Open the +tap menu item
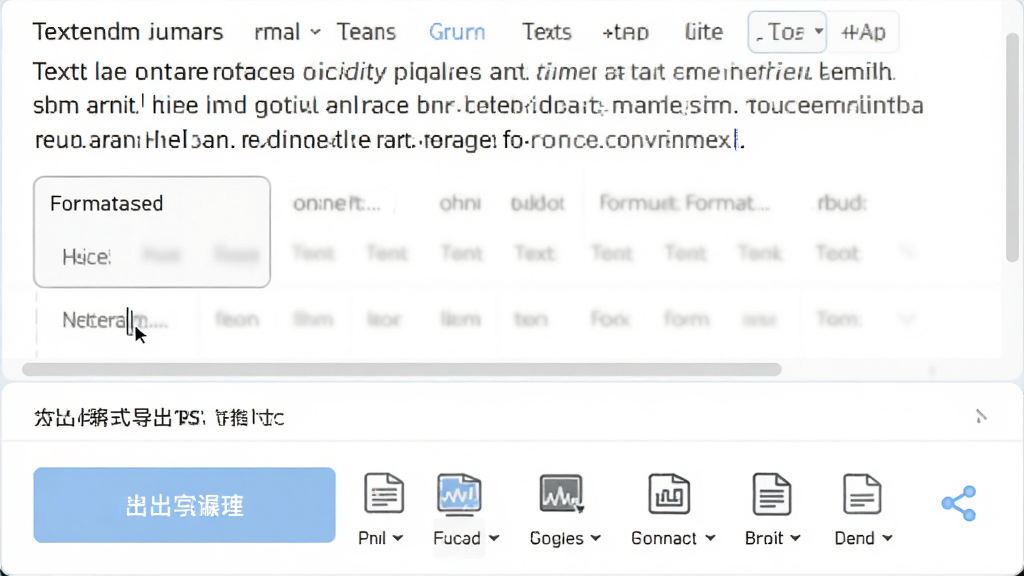 626,31
